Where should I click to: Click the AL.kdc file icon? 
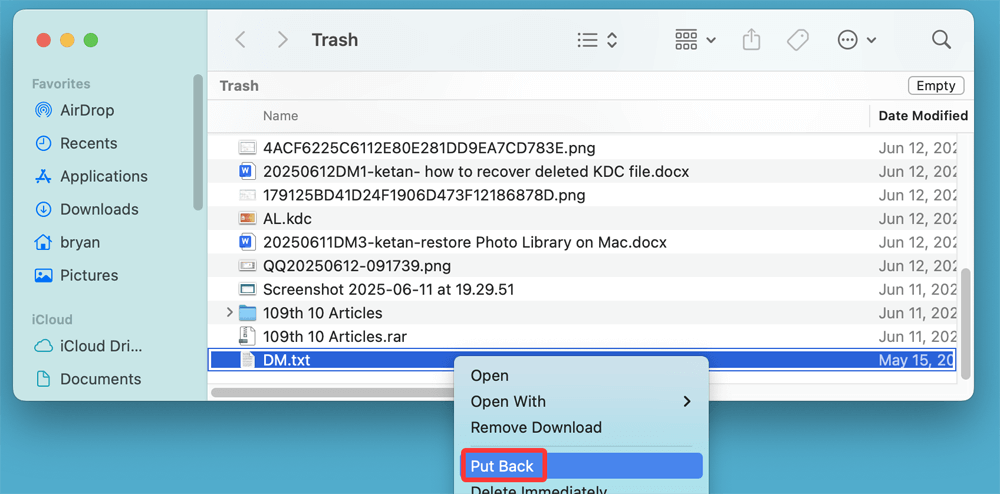tap(247, 219)
